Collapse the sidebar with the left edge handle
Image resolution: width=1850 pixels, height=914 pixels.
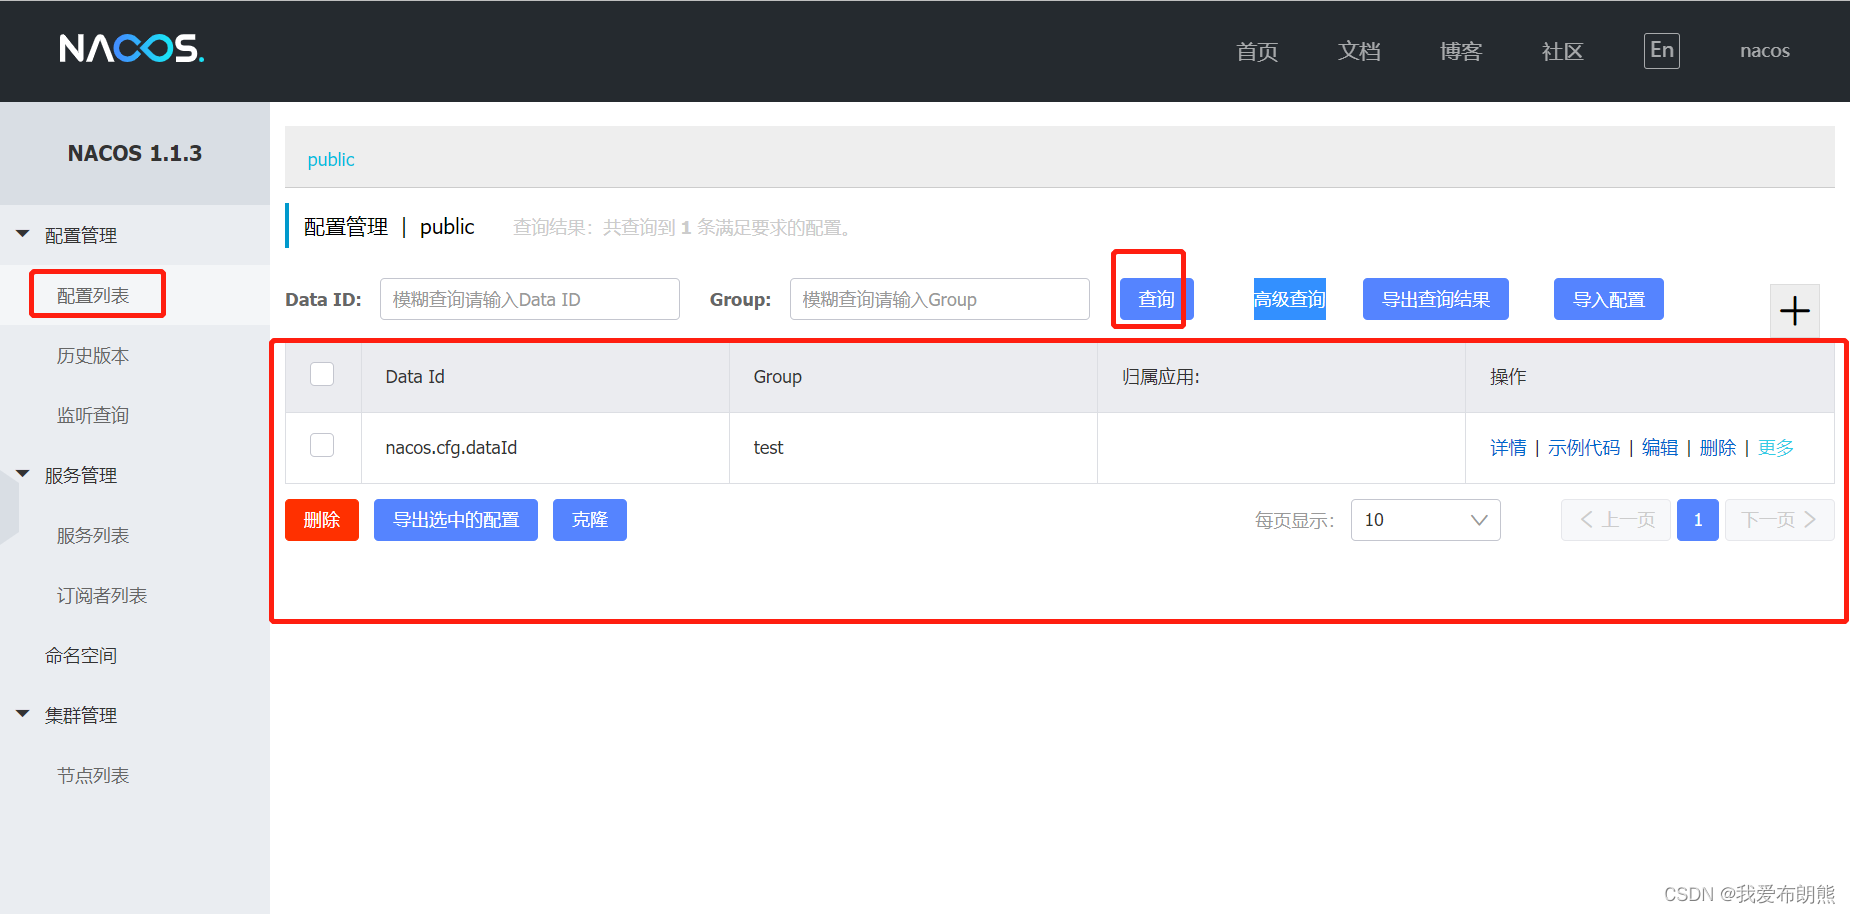(9, 506)
